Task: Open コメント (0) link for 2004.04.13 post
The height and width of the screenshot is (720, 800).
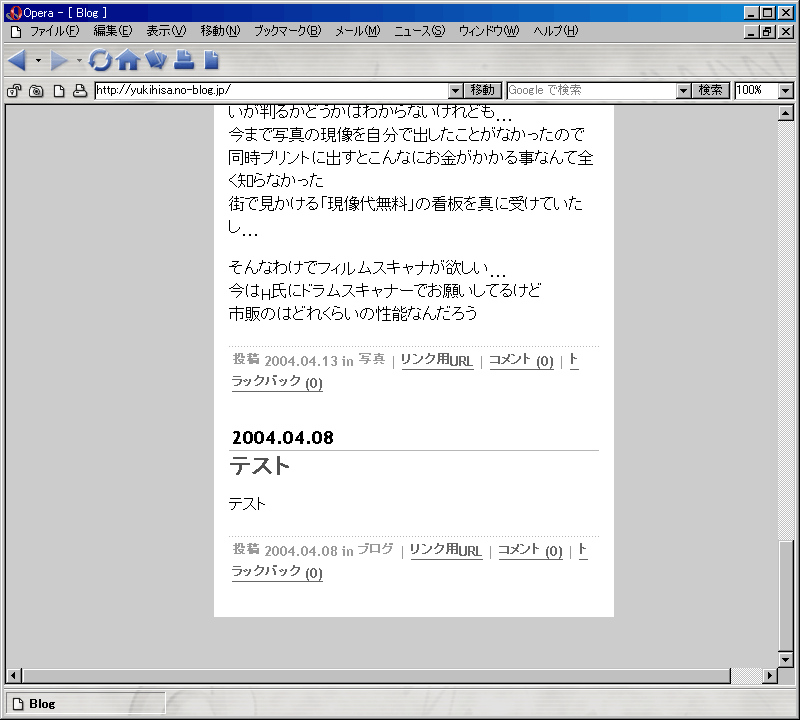Action: [521, 360]
